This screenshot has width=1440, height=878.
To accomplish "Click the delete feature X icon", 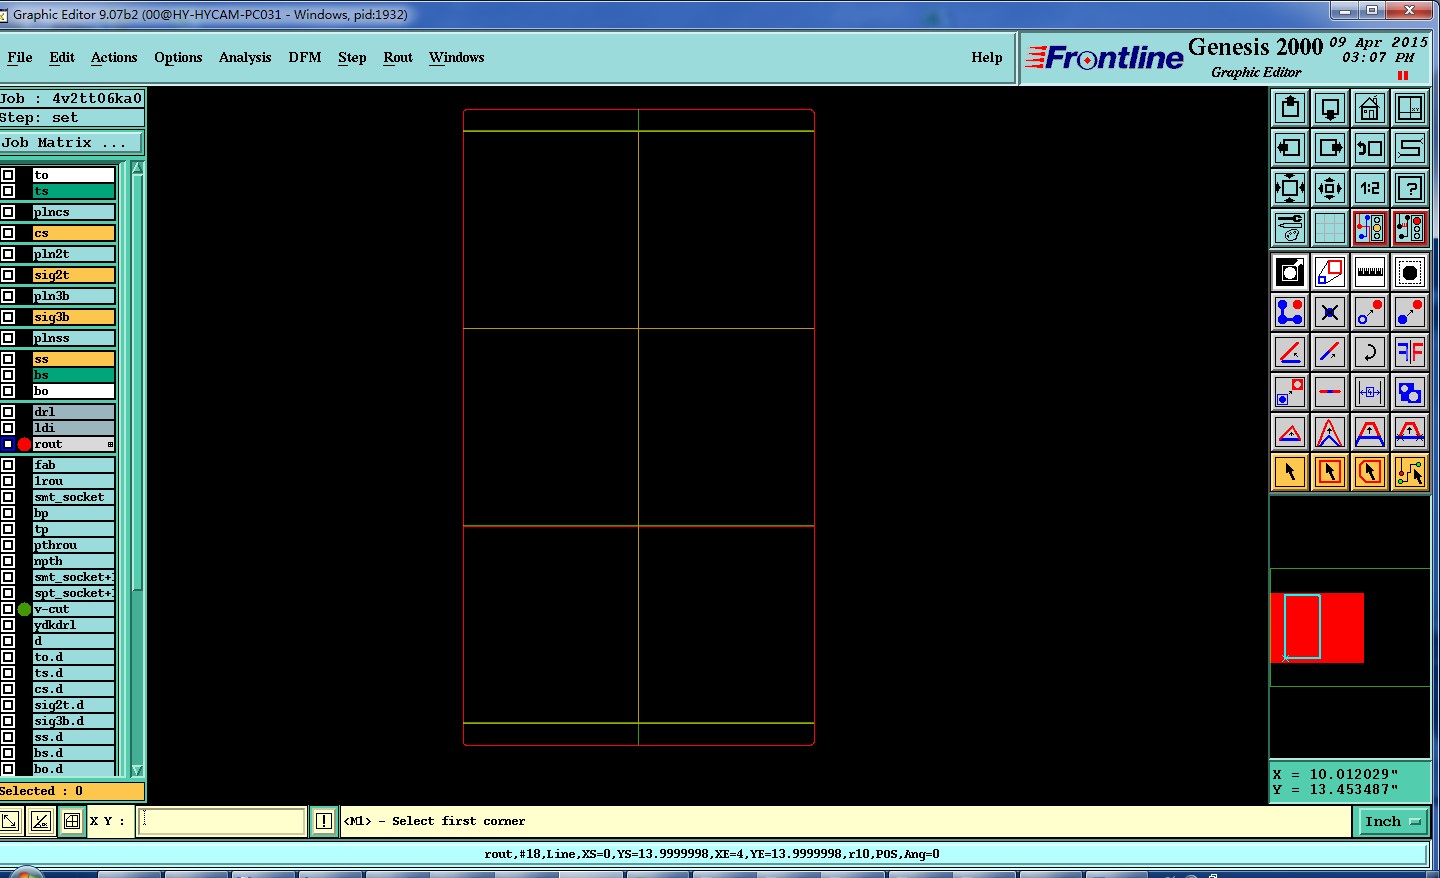I will click(x=1330, y=312).
